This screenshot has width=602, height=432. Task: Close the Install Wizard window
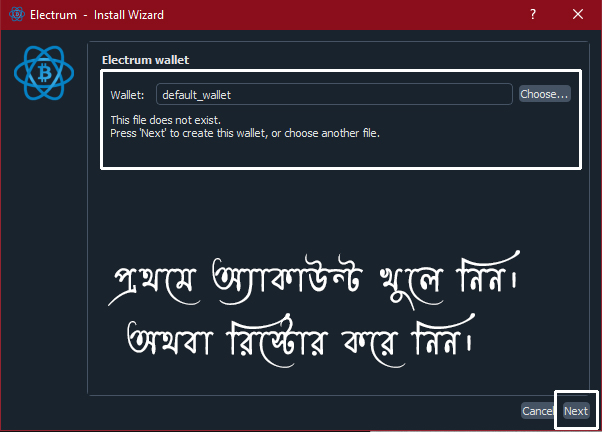(x=577, y=15)
